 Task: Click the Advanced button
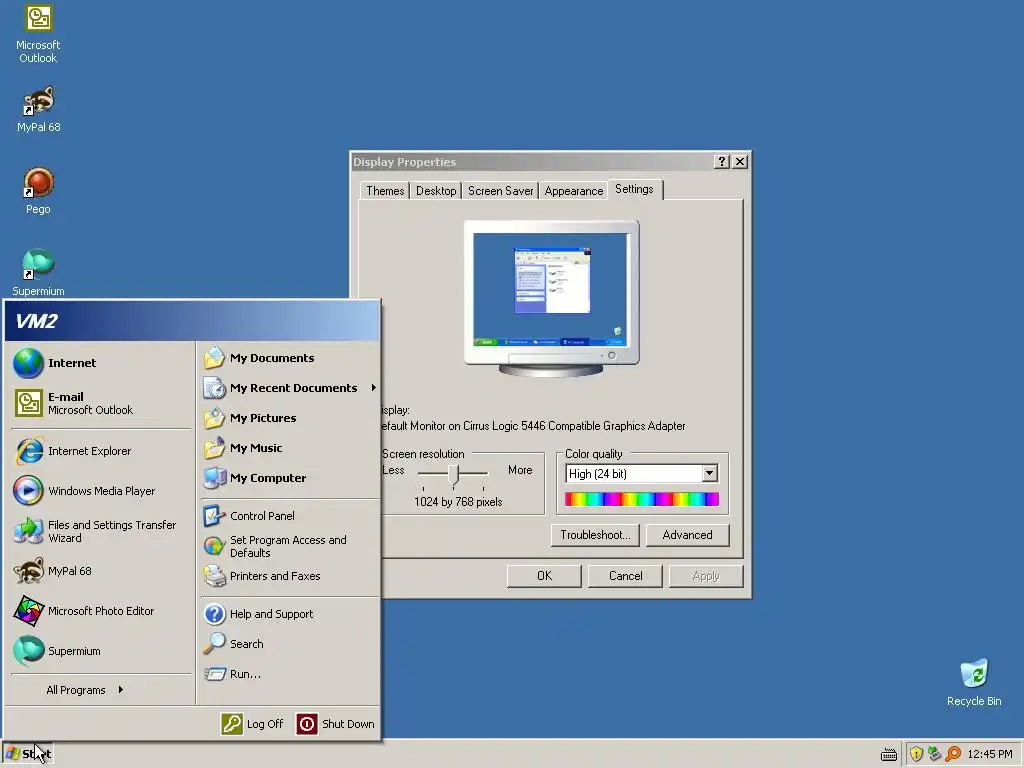(x=687, y=535)
